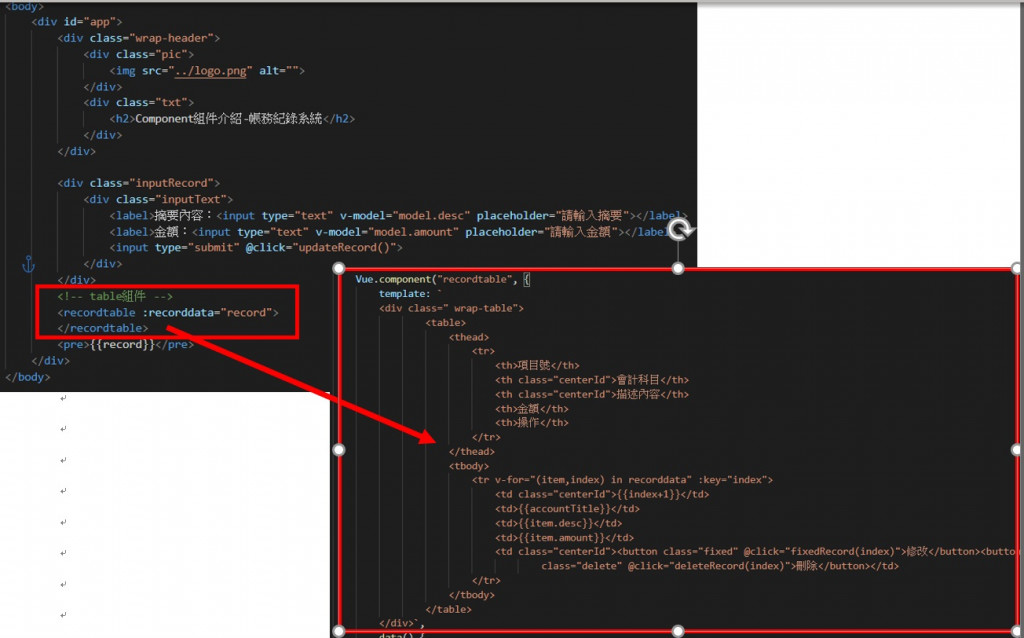The image size is (1024, 638).
Task: Click the bottom-left corner sizing handle of selected image
Action: [338, 631]
